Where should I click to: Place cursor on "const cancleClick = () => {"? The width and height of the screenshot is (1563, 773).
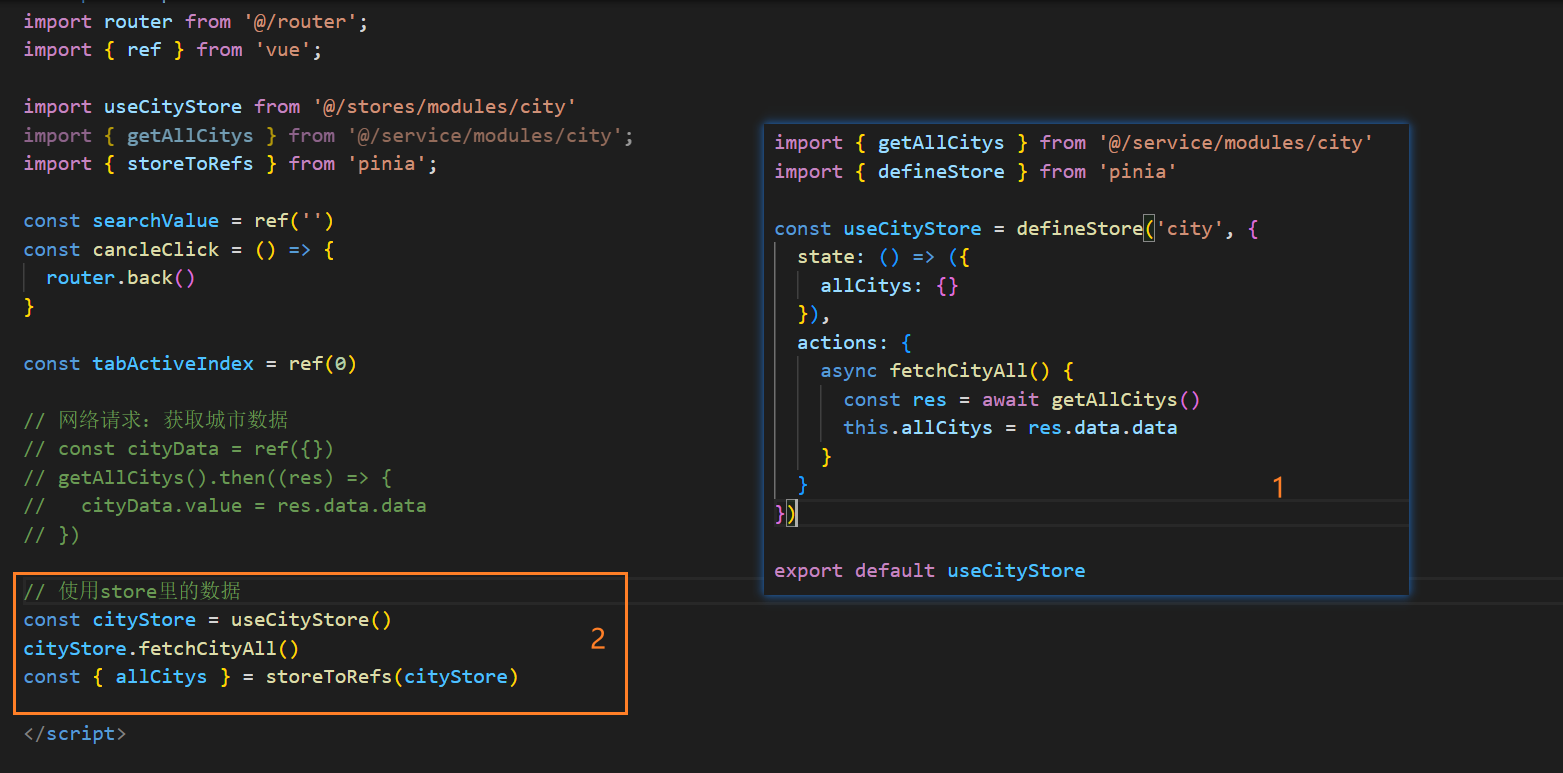click(179, 249)
